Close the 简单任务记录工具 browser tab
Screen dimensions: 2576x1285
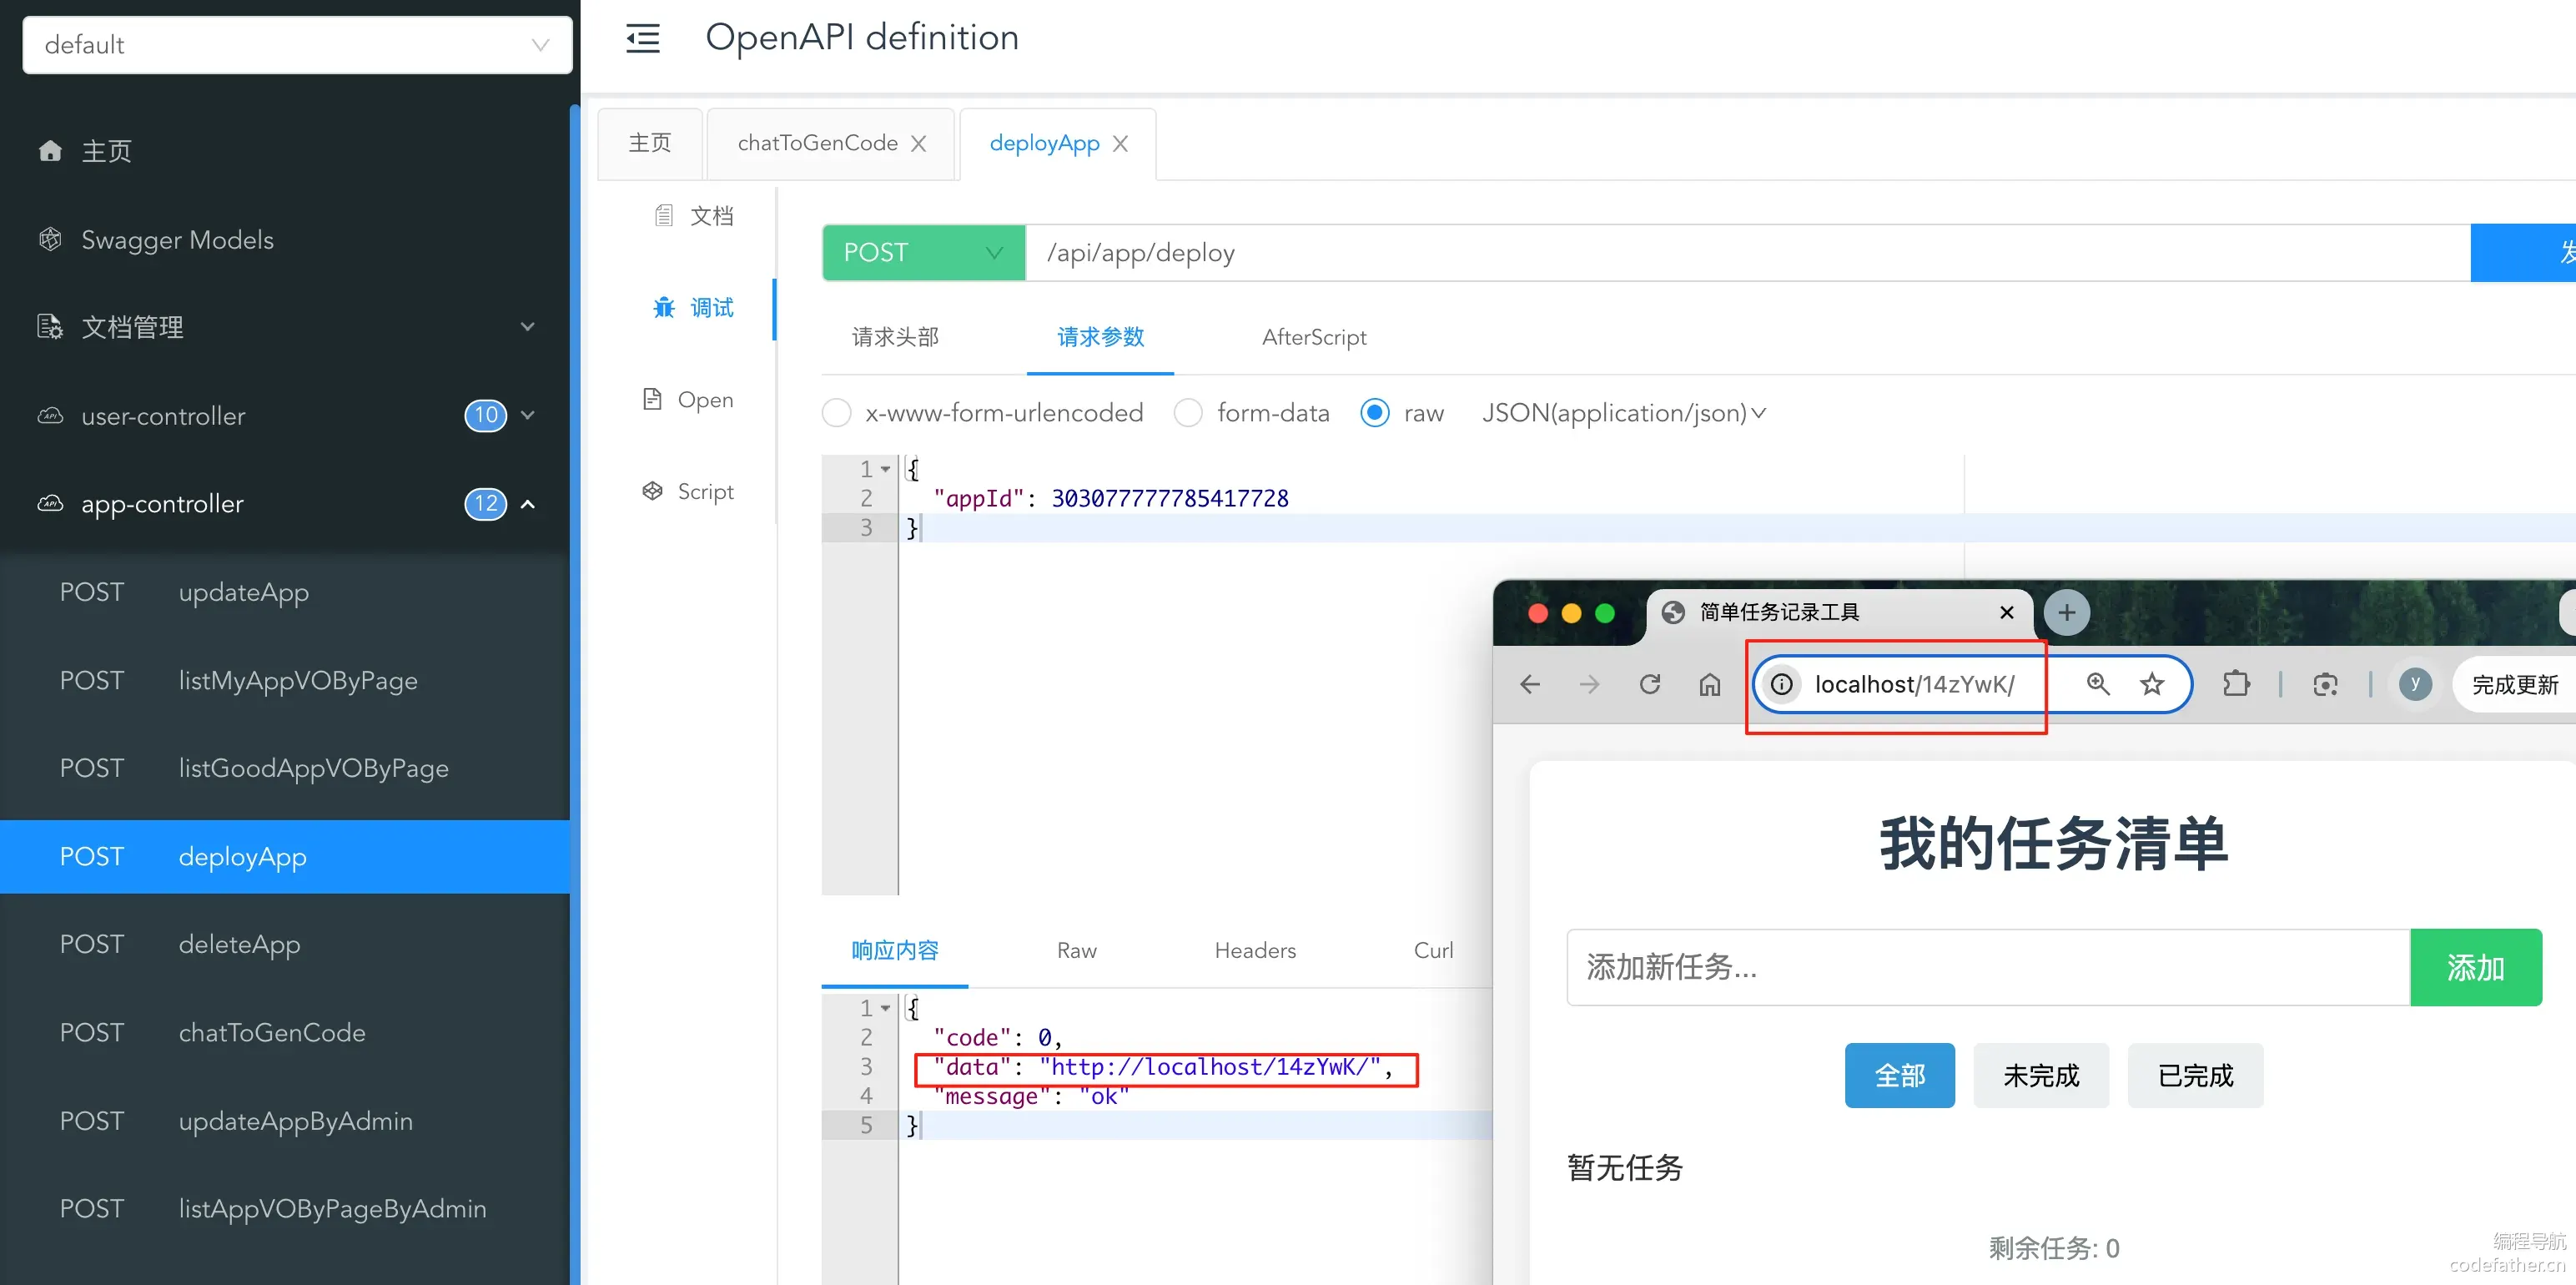tap(2006, 612)
